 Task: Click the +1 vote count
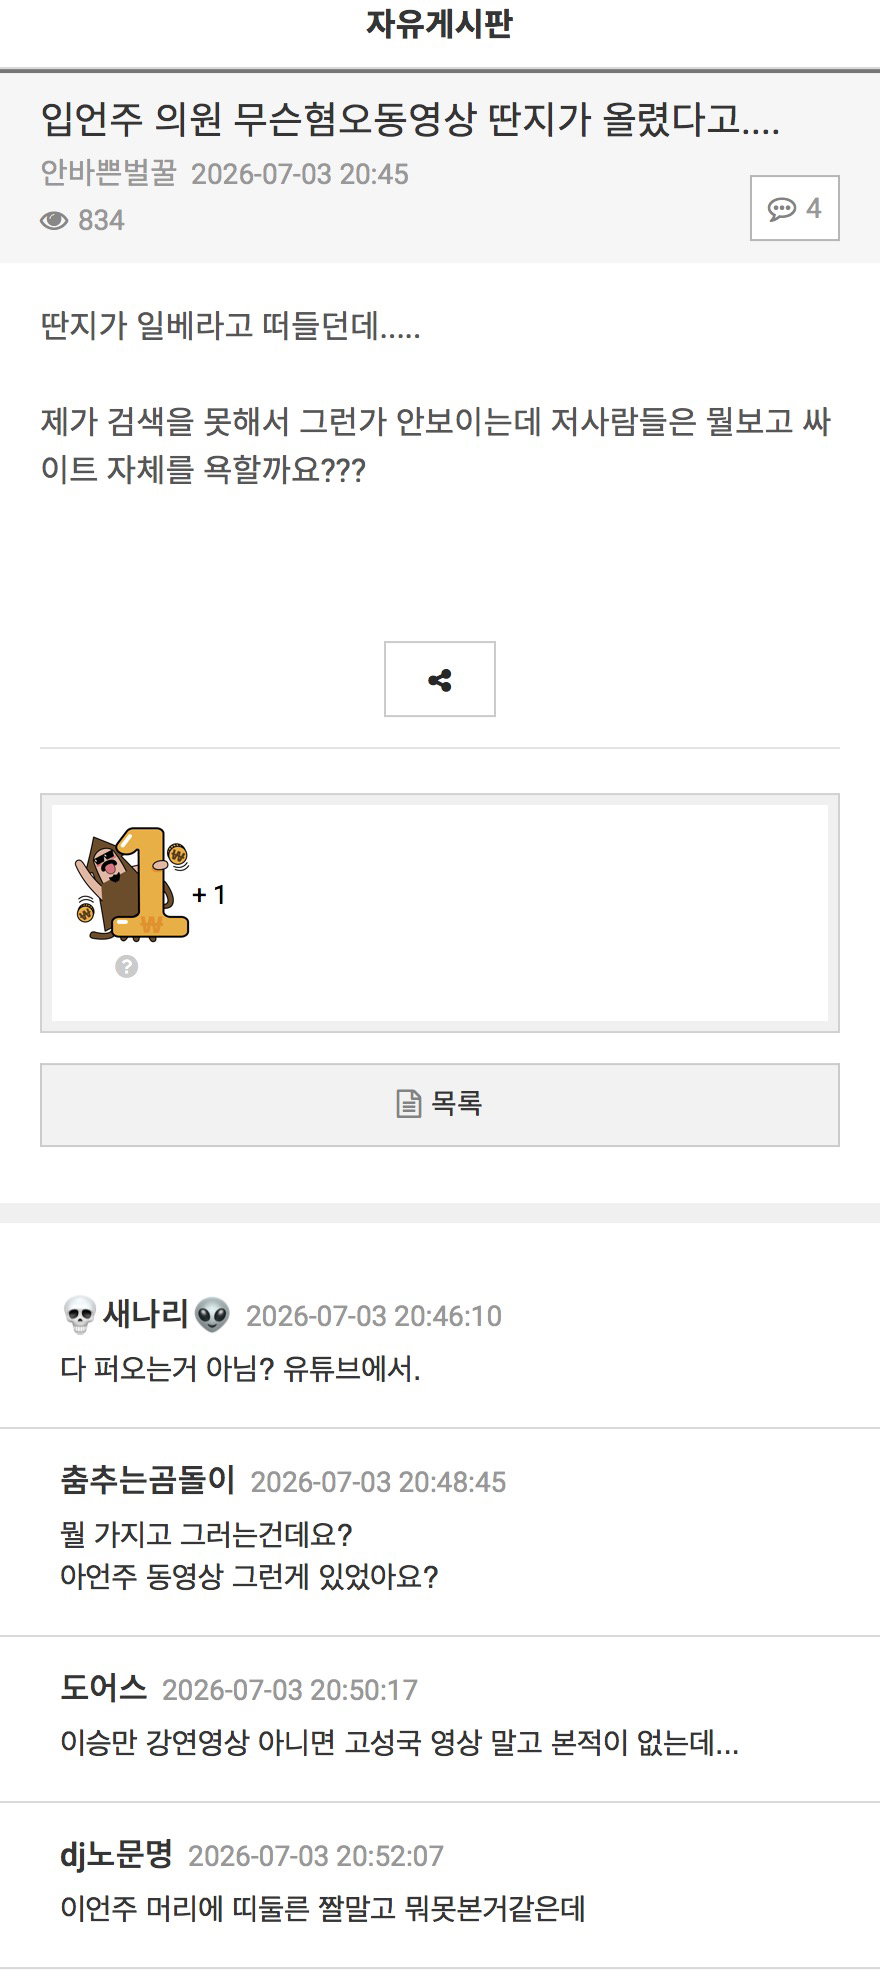209,894
